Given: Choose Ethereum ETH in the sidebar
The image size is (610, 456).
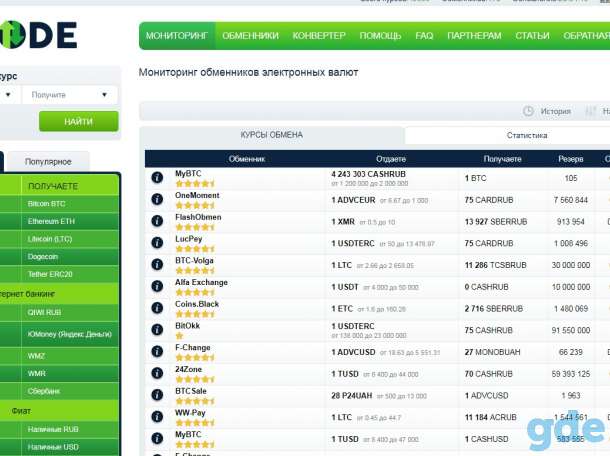Looking at the screenshot, I should coord(51,221).
